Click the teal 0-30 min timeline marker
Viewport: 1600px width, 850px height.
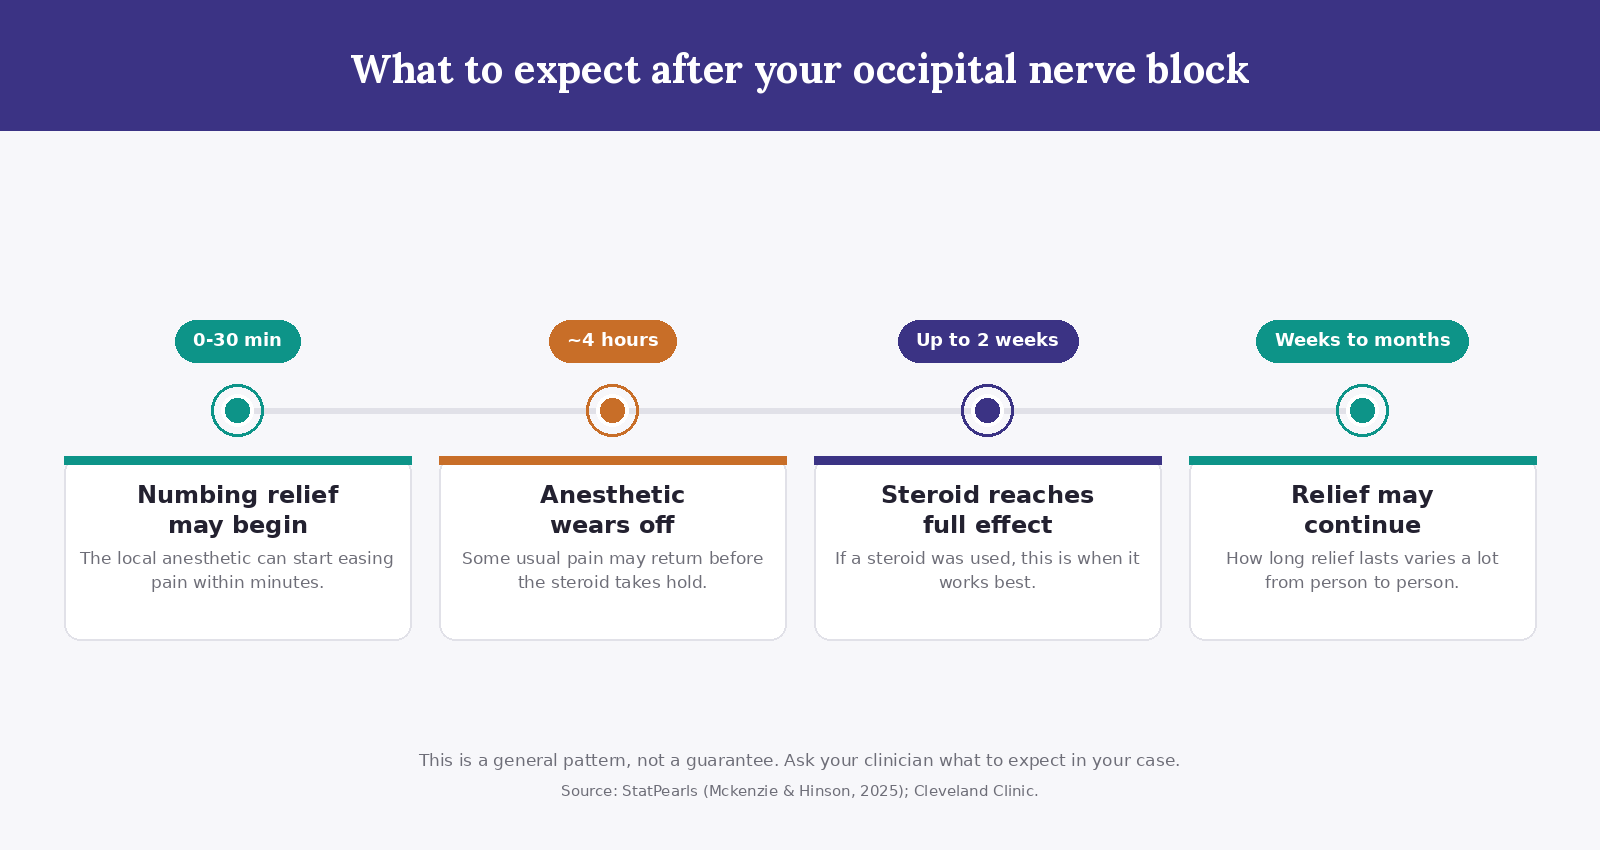(237, 410)
